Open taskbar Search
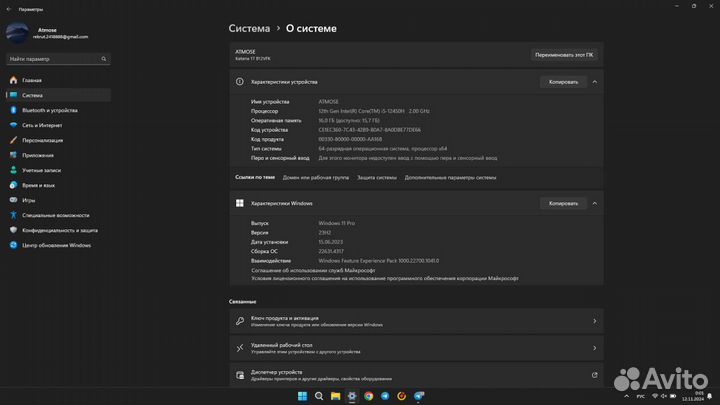720x405 pixels. (319, 396)
